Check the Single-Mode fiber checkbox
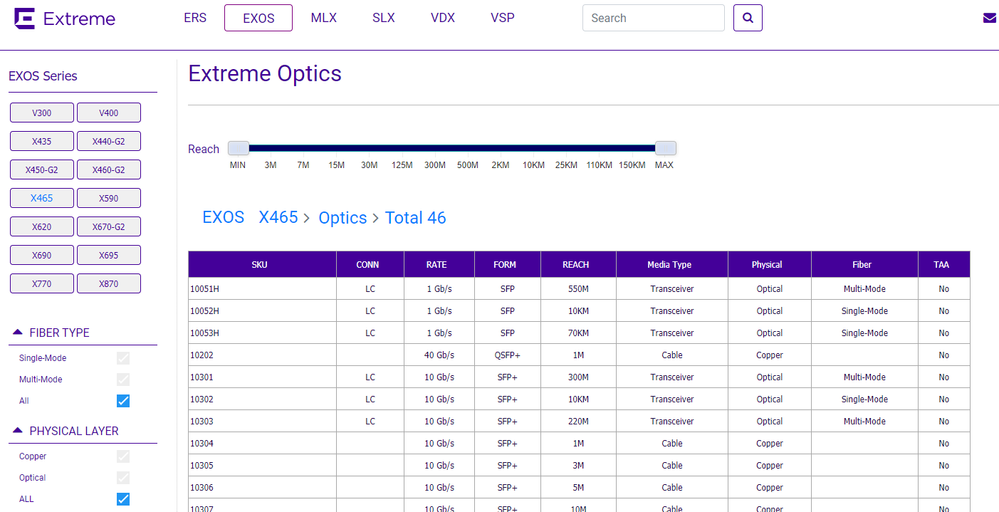 [x=123, y=358]
